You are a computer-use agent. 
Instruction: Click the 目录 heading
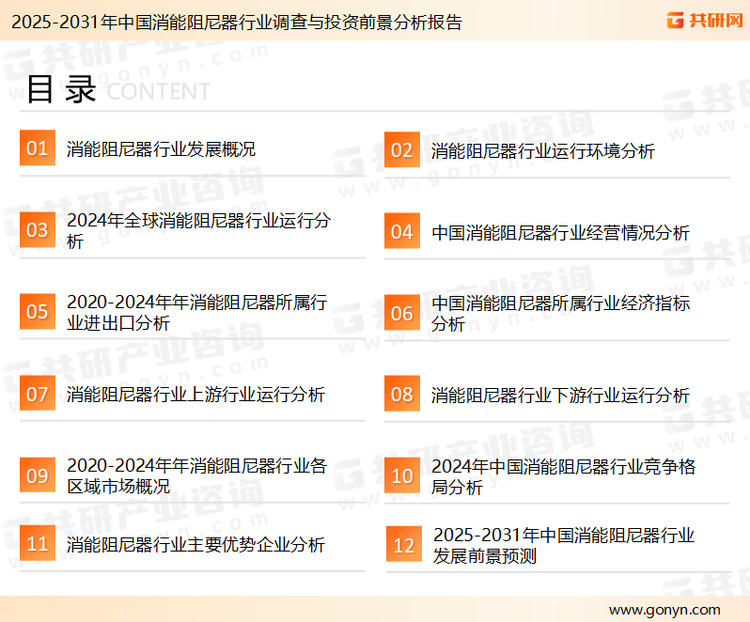tap(61, 89)
